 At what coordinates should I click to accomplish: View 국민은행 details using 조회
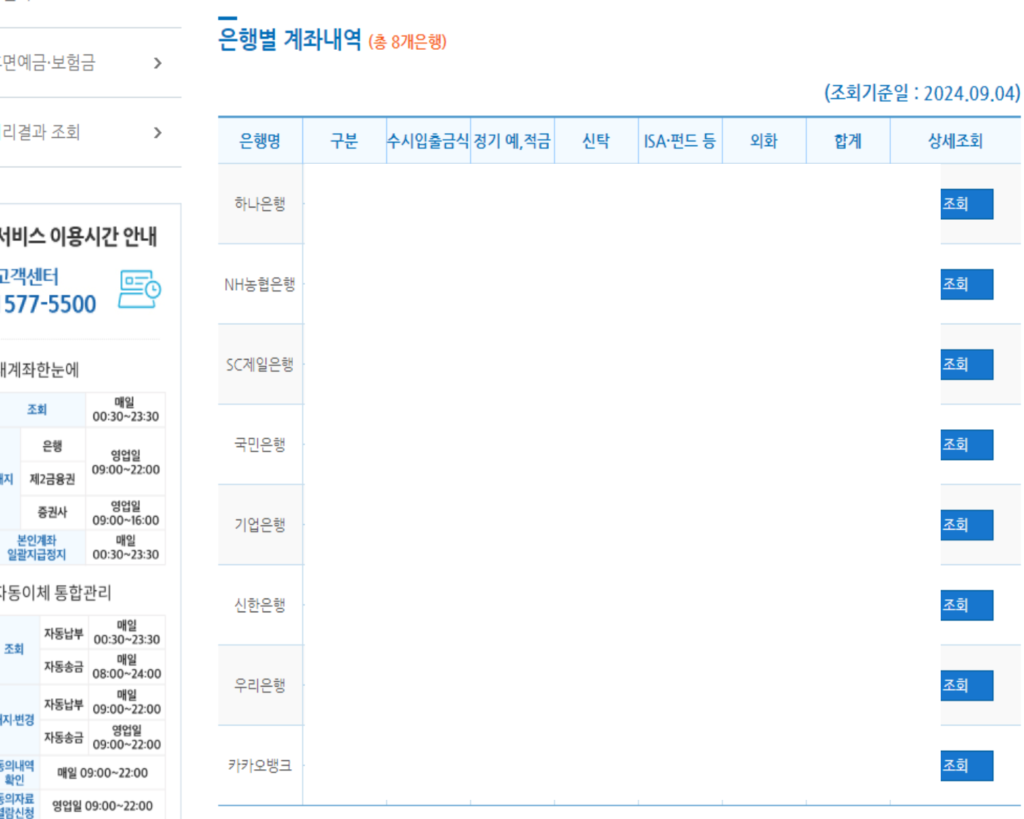[964, 444]
